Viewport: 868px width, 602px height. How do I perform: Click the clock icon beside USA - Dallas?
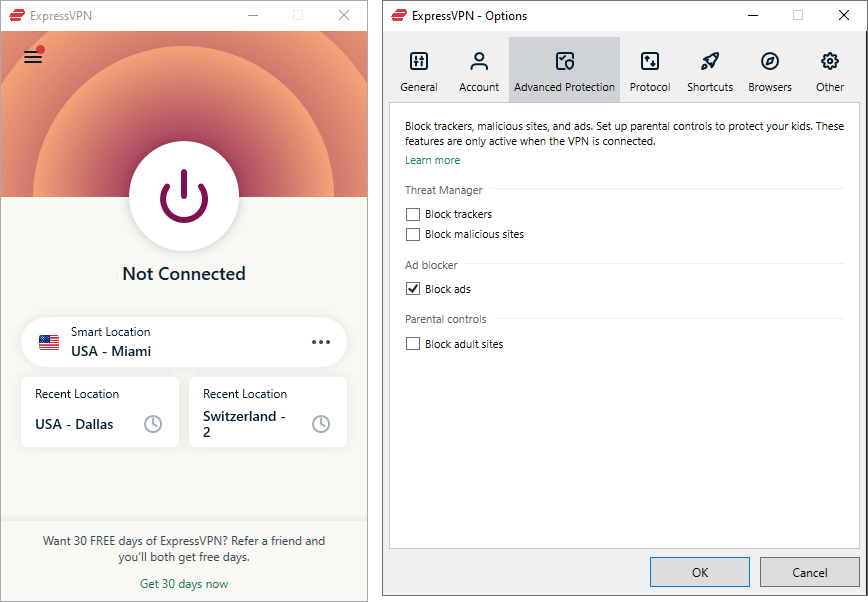pyautogui.click(x=153, y=424)
